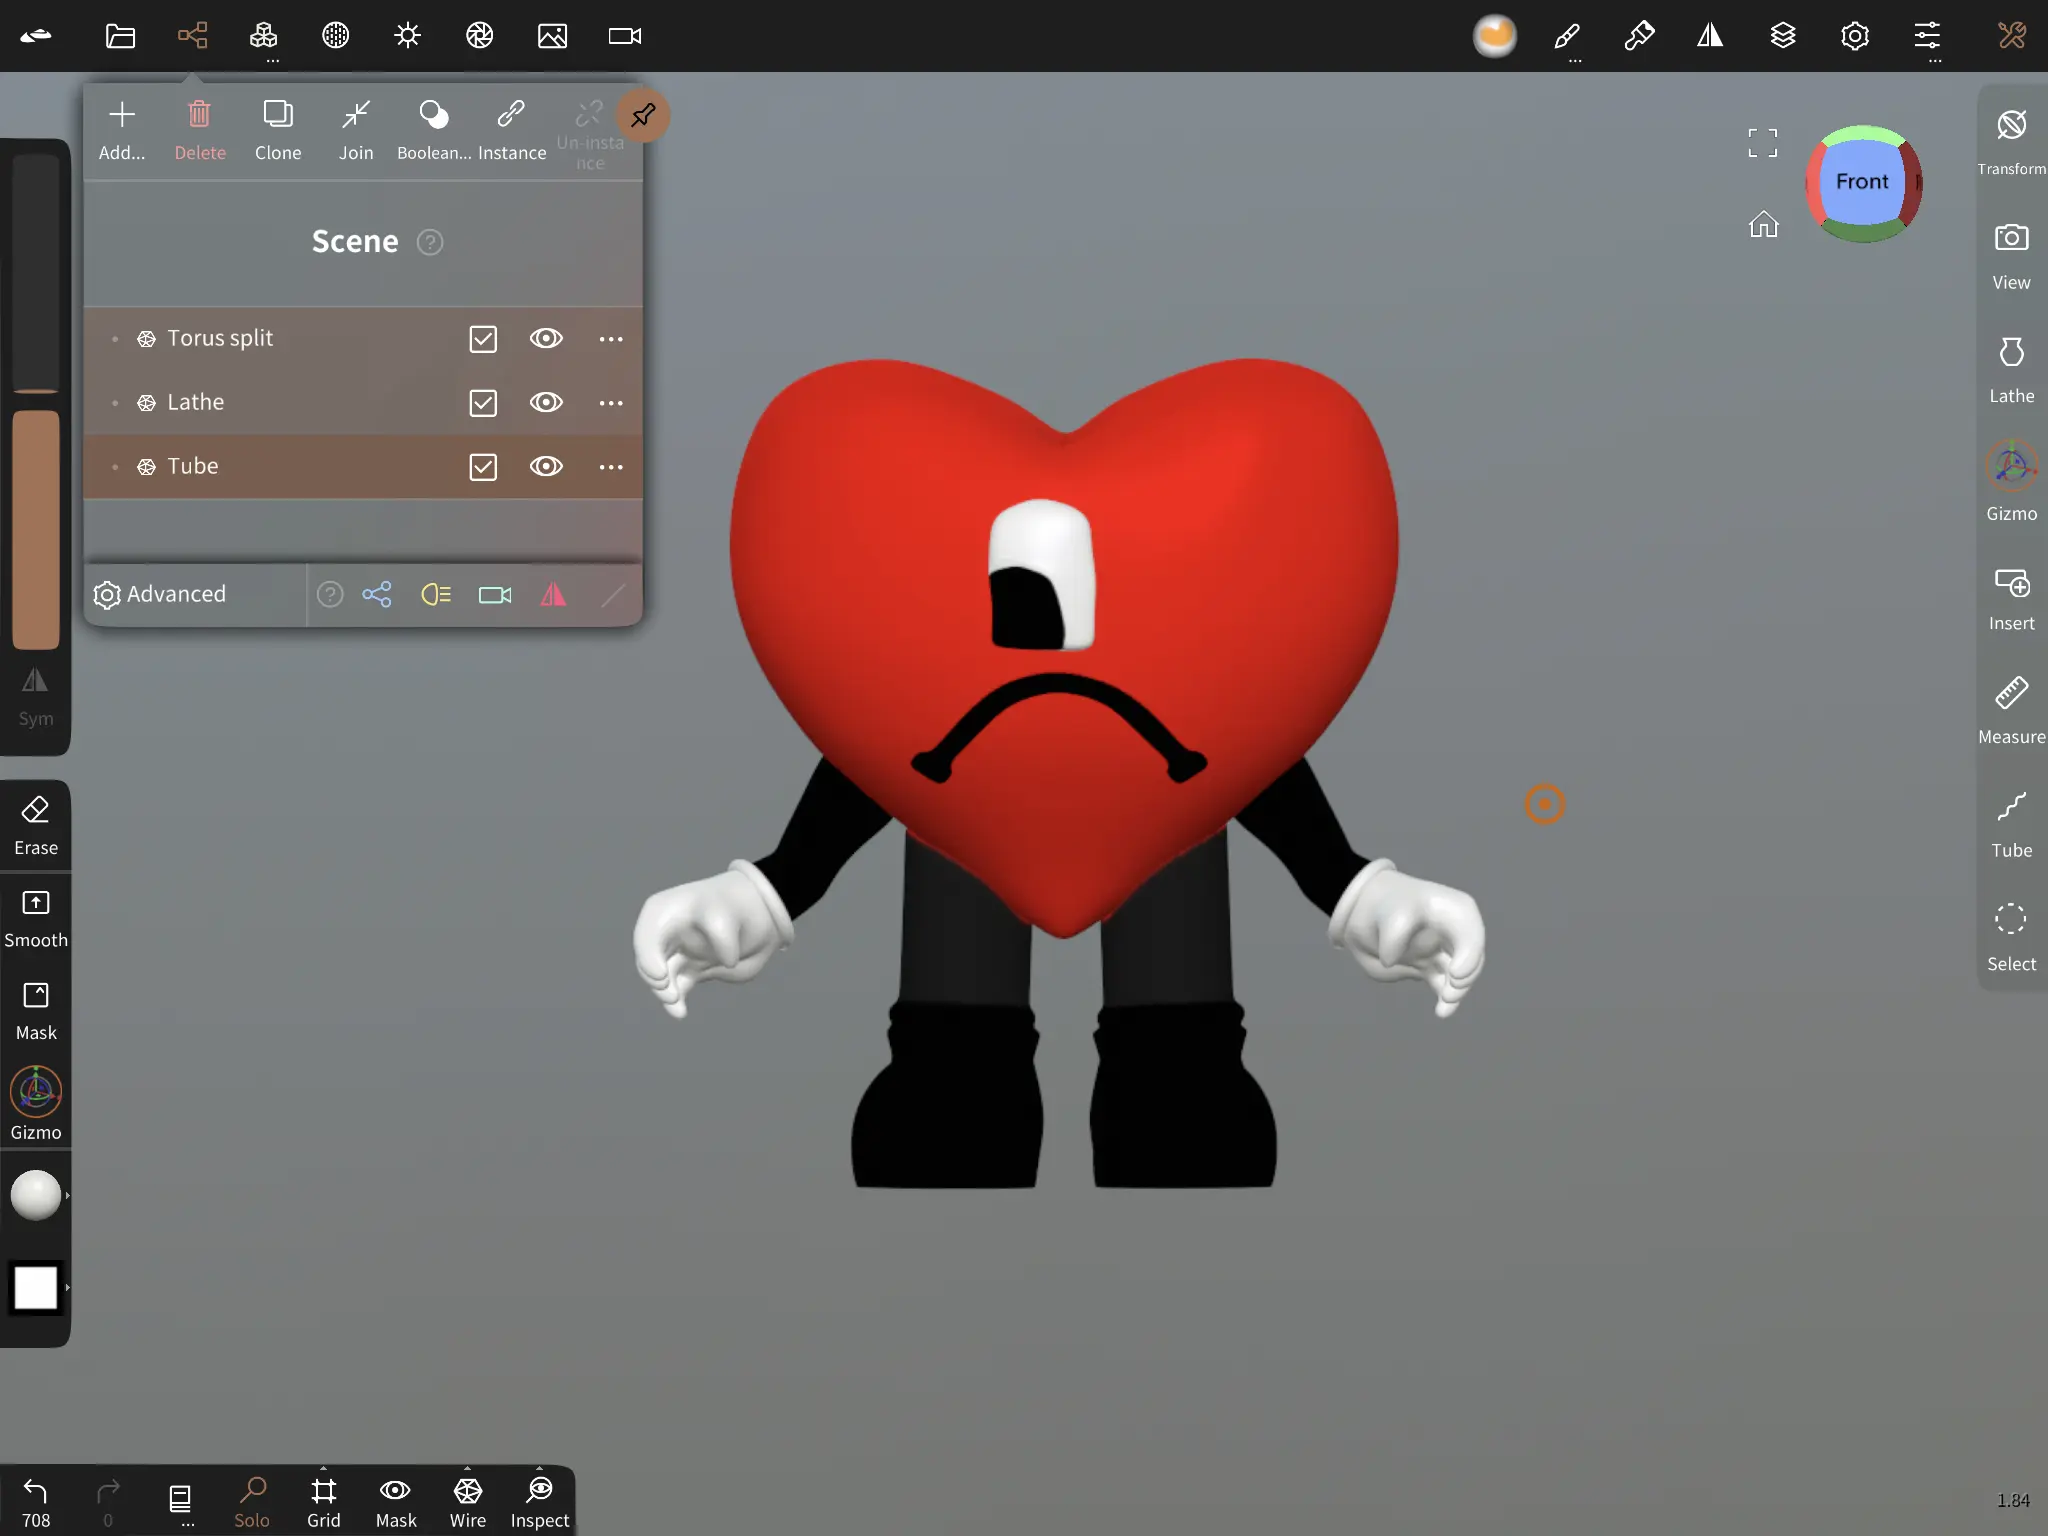Select the Lathe tool in right sidebar

coord(2011,370)
